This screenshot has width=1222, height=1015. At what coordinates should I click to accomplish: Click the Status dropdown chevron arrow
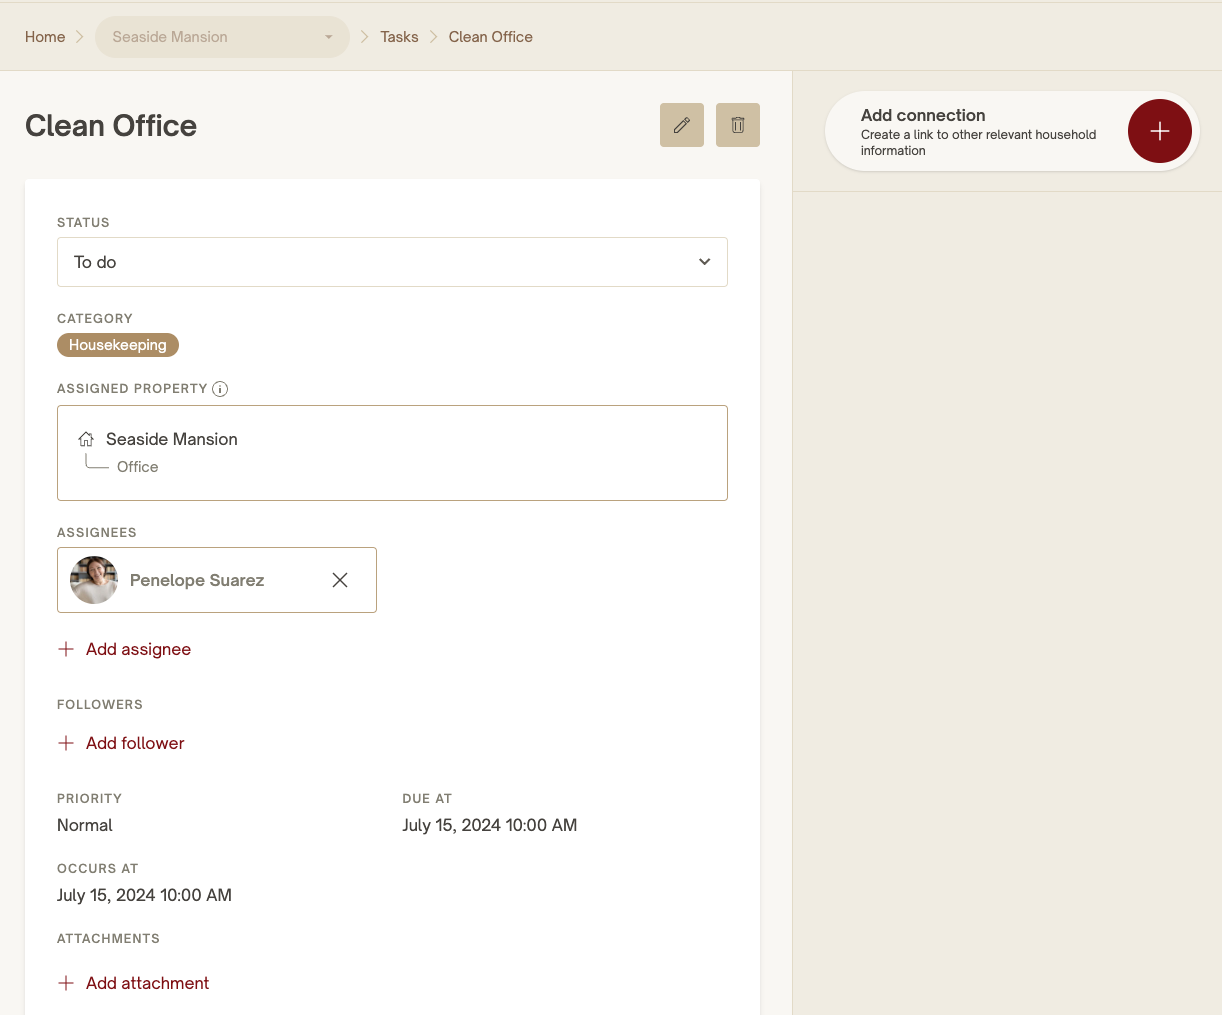[704, 262]
